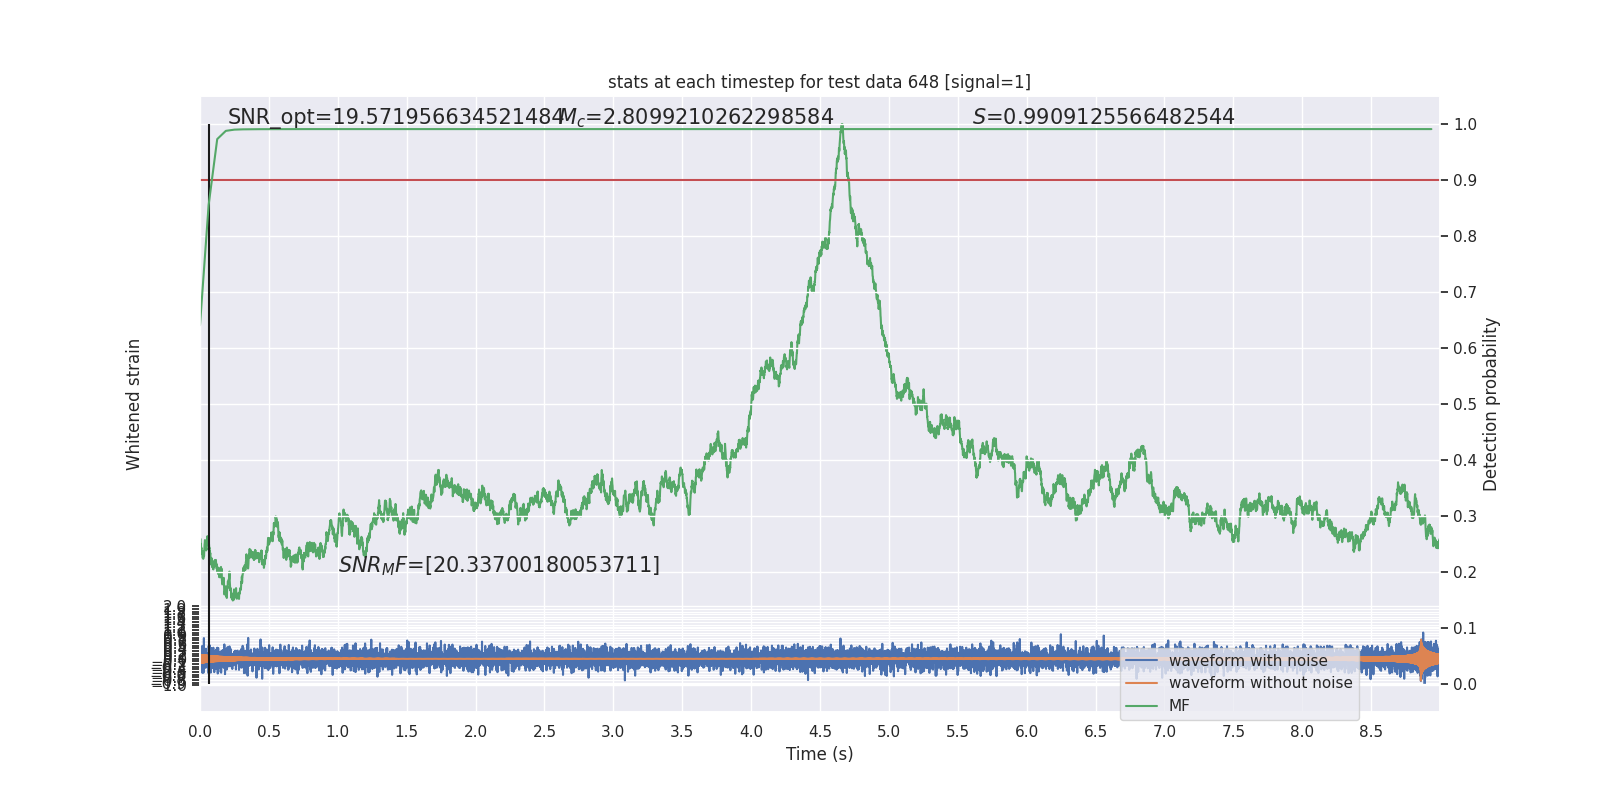
Task: Click x-axis tick label 0.0
Action: click(x=200, y=731)
